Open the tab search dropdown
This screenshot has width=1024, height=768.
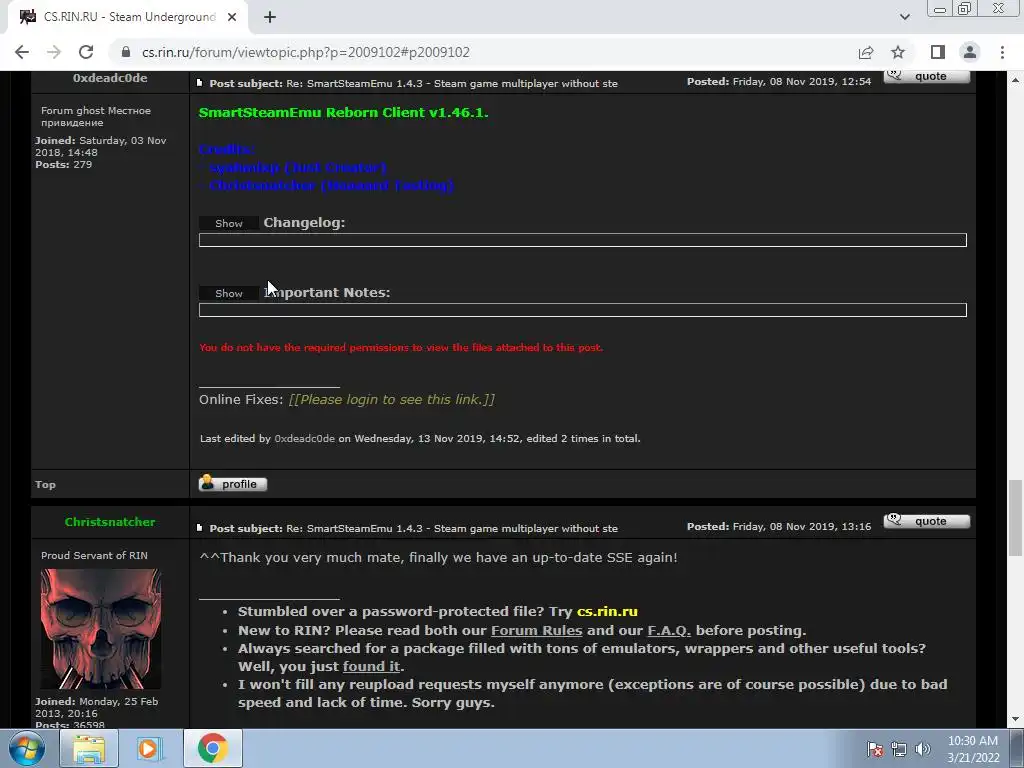click(904, 17)
